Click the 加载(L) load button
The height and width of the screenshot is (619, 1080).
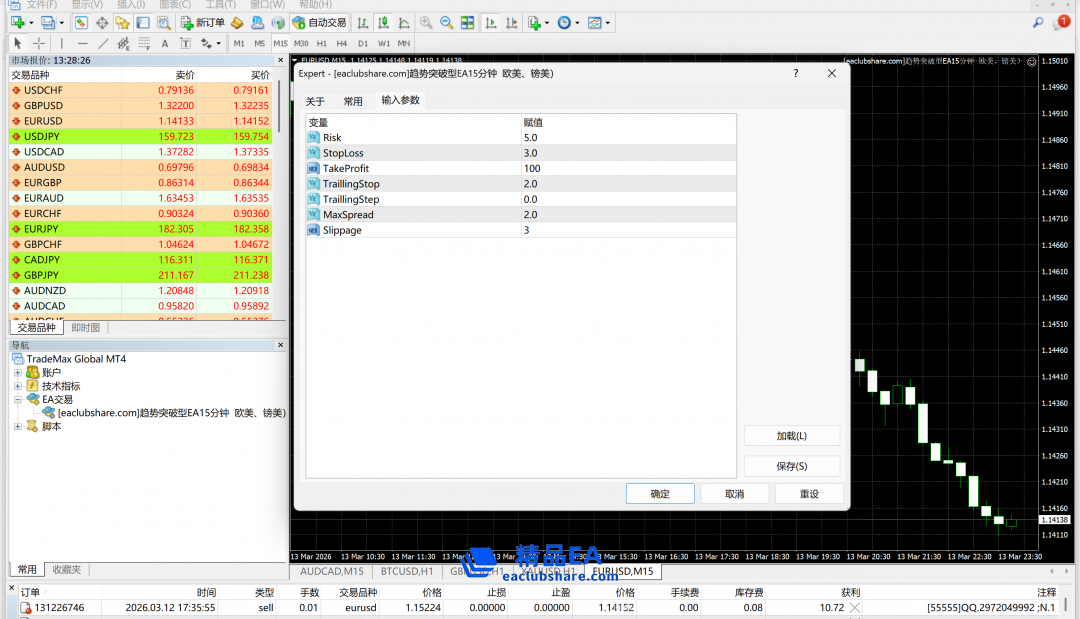point(791,436)
